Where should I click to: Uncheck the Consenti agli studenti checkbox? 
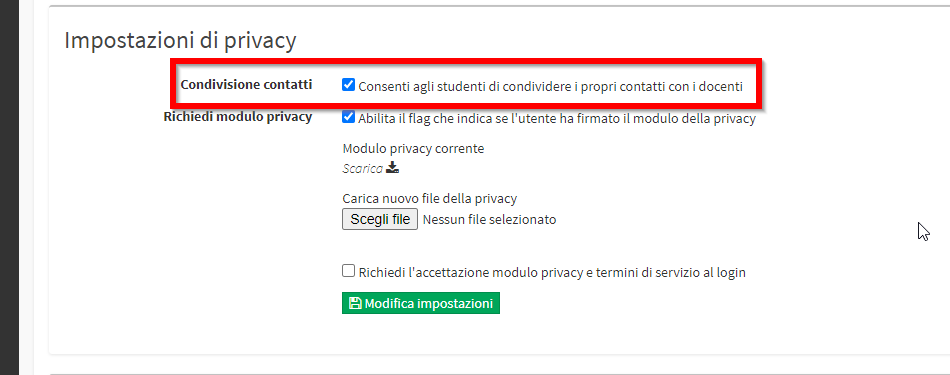[x=348, y=85]
